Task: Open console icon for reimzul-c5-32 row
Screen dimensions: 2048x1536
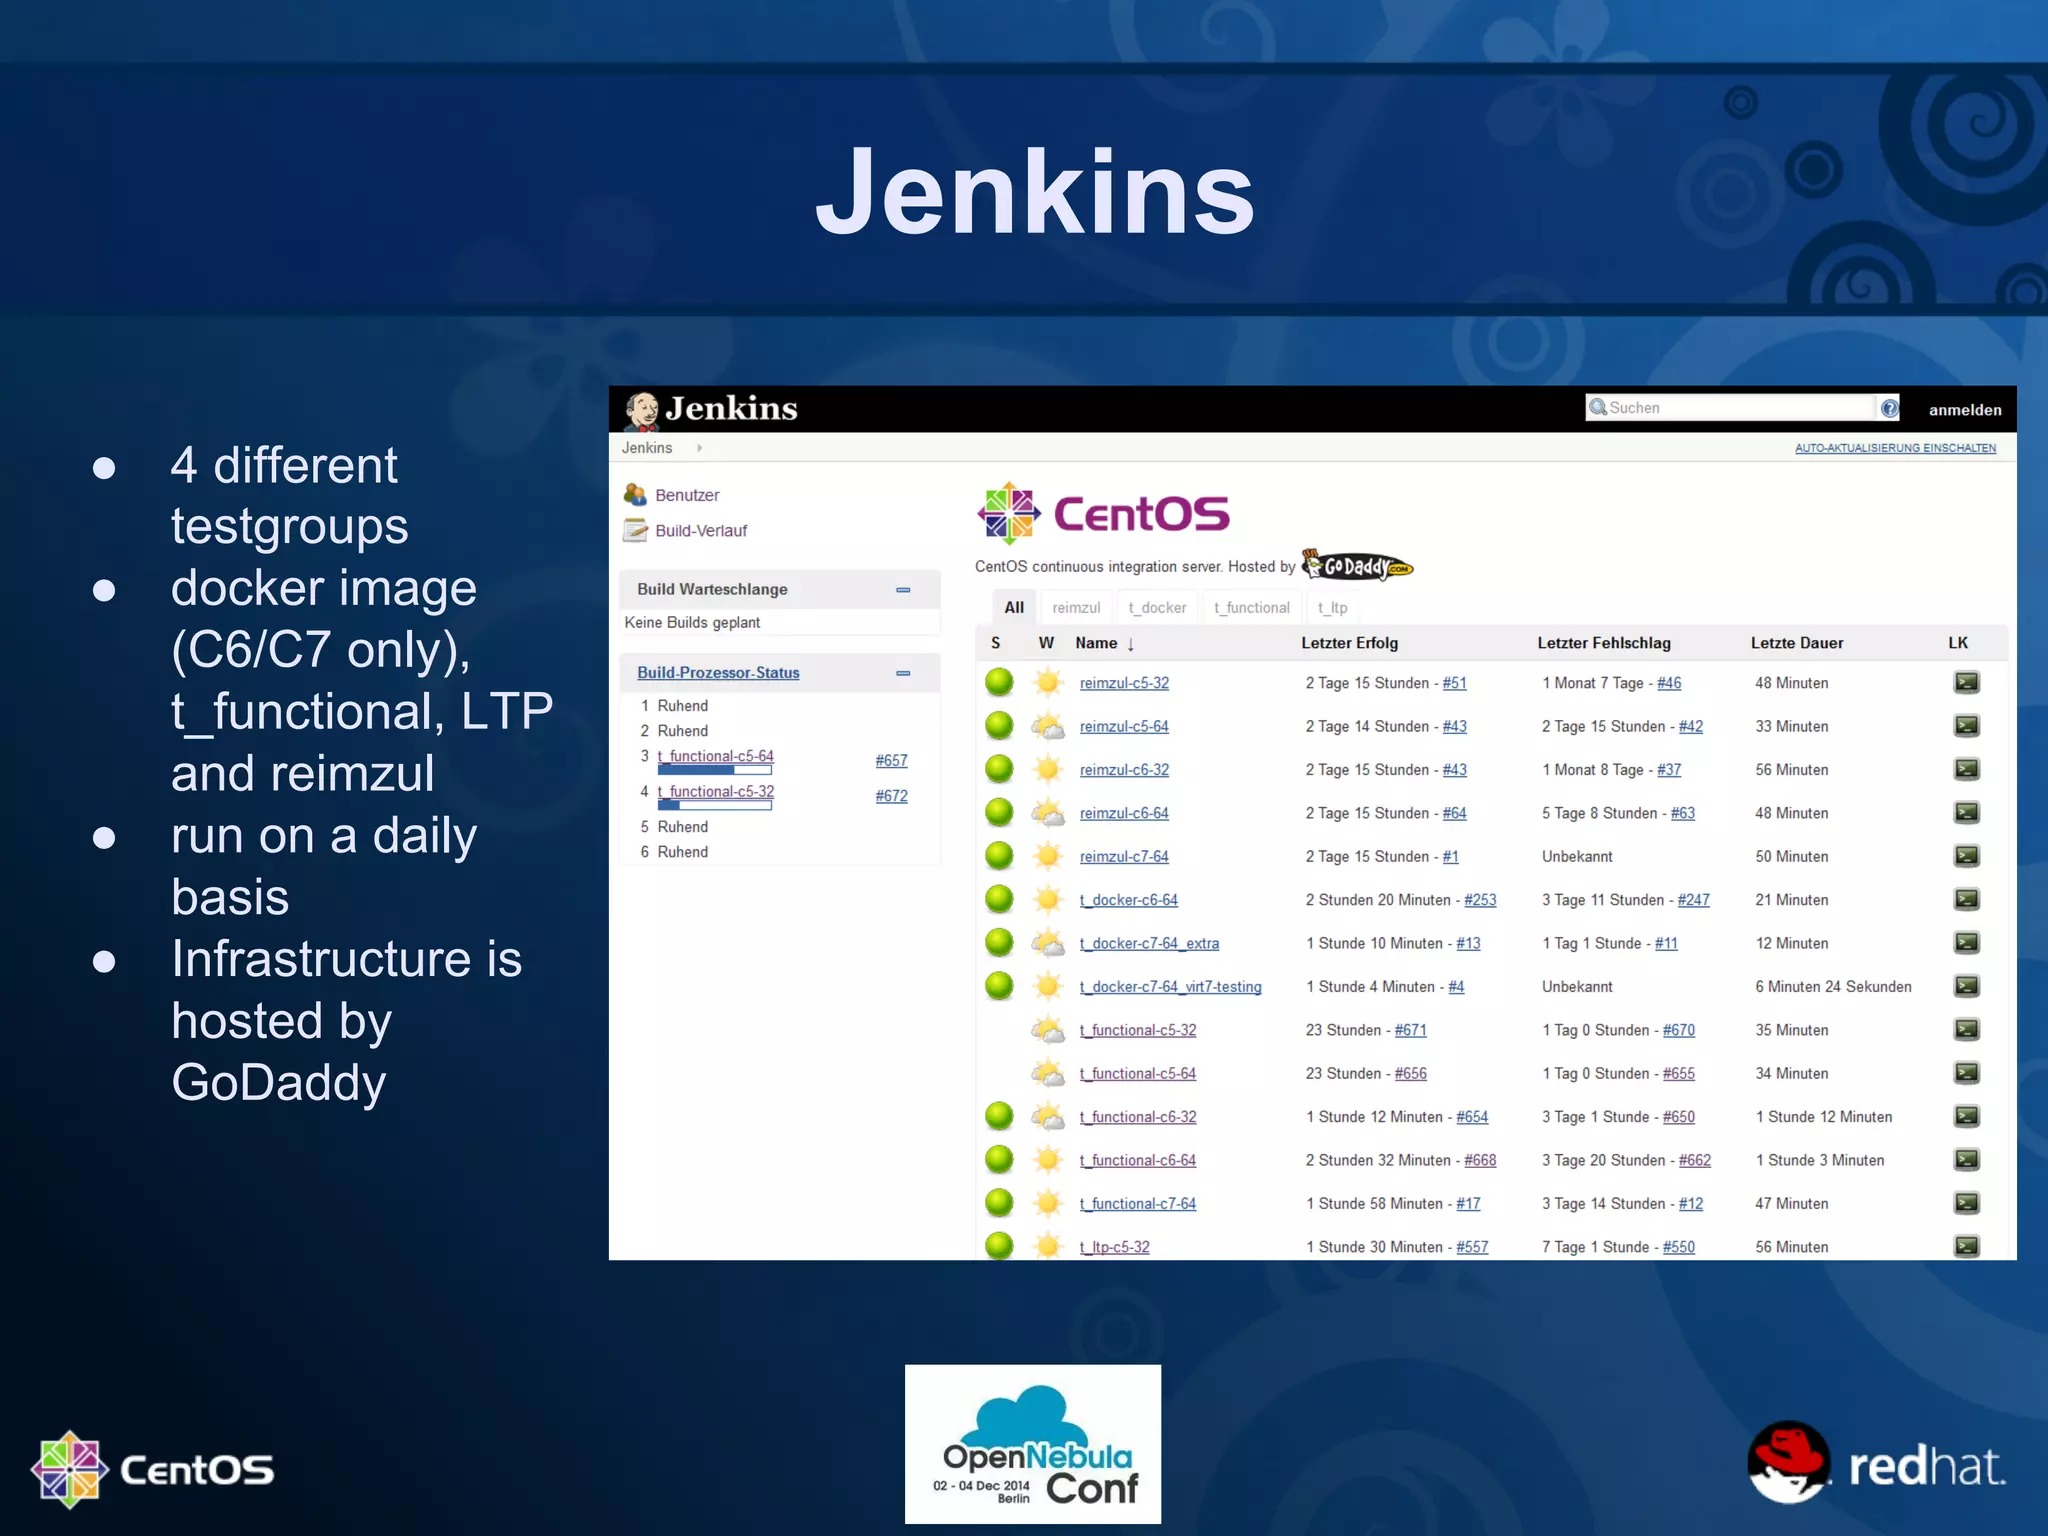Action: (1966, 682)
